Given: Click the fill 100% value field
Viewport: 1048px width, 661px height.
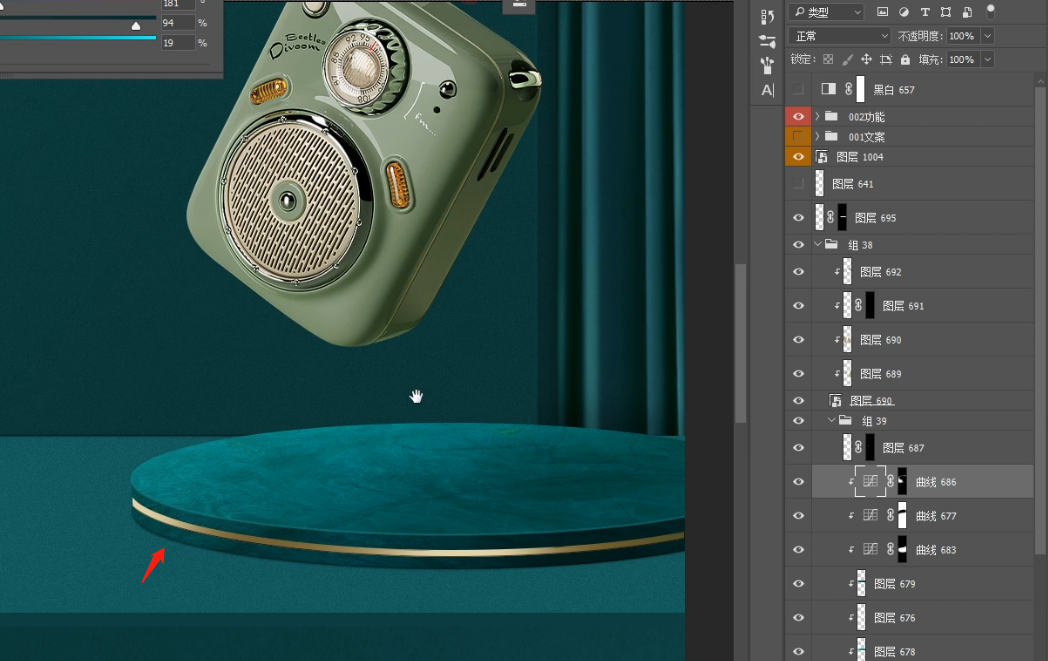Looking at the screenshot, I should [x=962, y=59].
